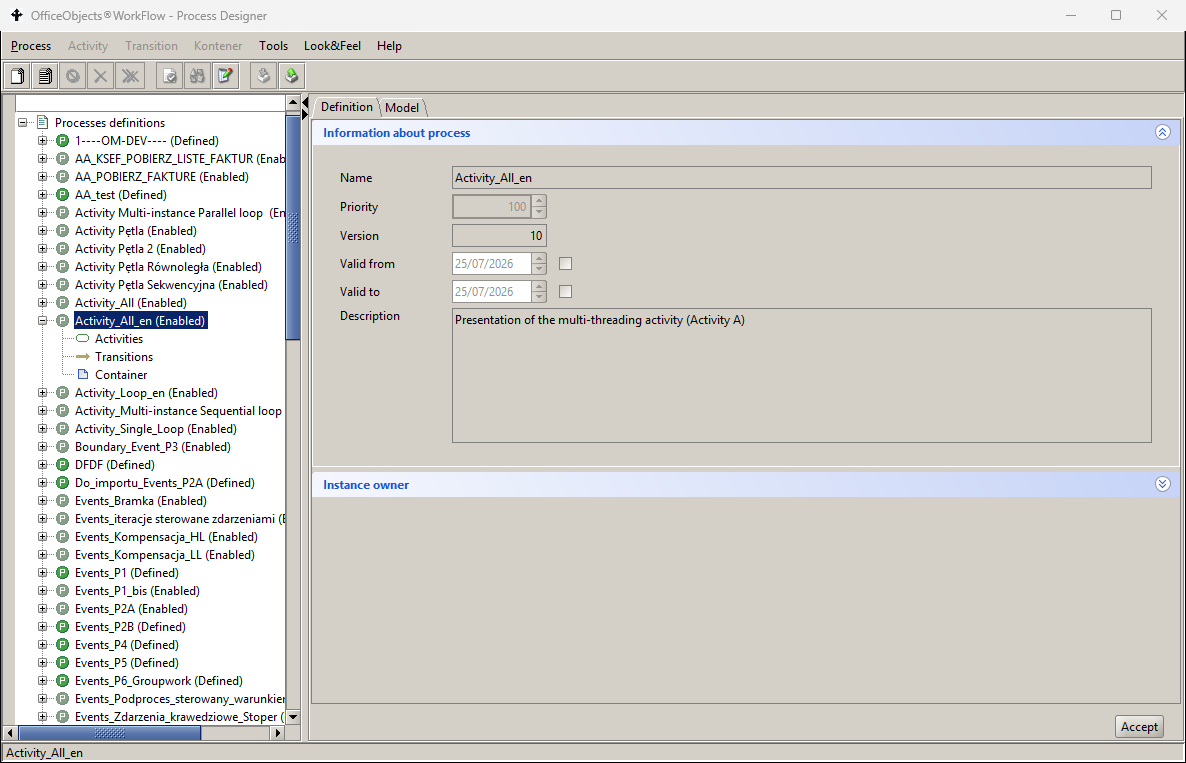The image size is (1186, 763).
Task: Open the Tools menu
Action: tap(273, 45)
